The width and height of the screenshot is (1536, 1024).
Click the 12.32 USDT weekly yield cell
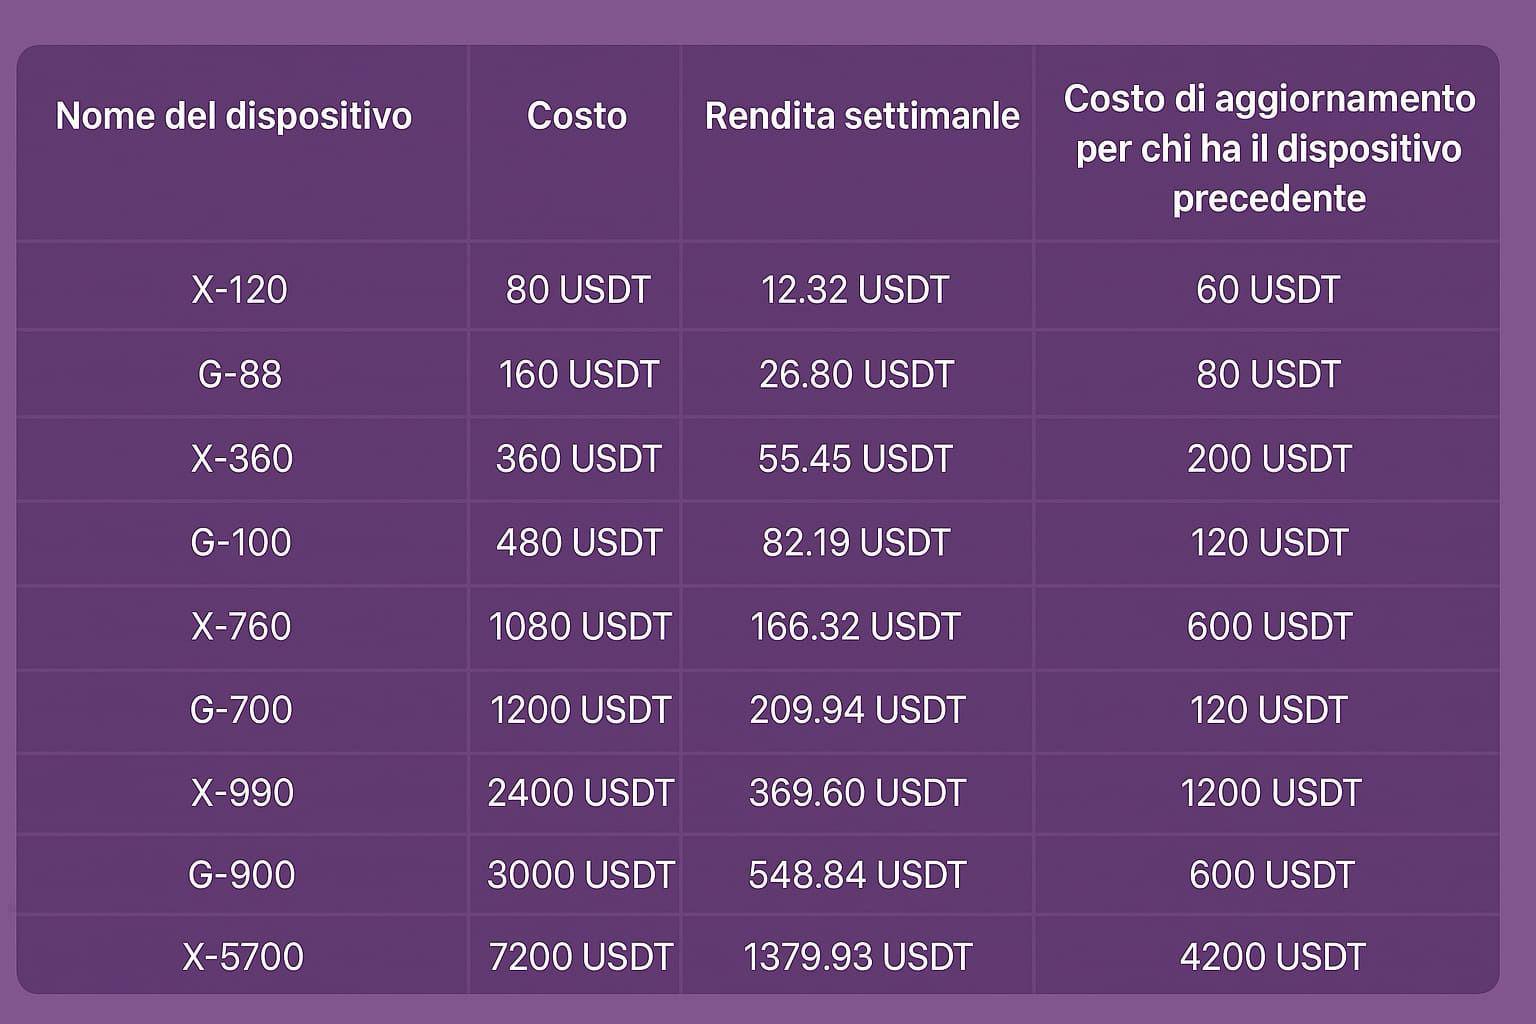[x=854, y=290]
